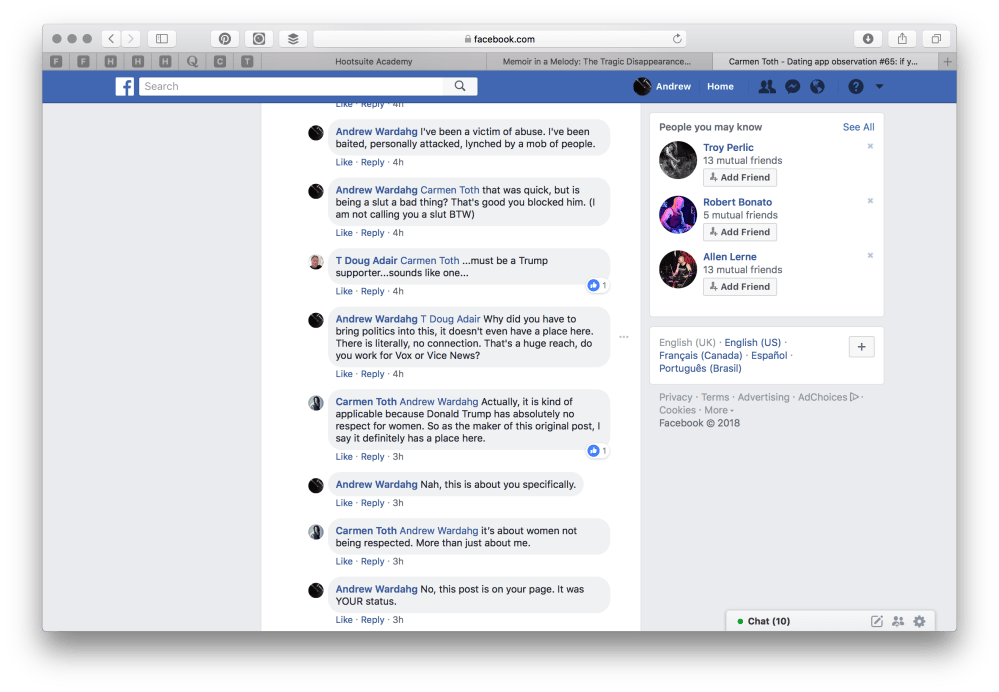Switch to the Hootsuite Academy tab
Screen dimensions: 999x692
(x=372, y=61)
